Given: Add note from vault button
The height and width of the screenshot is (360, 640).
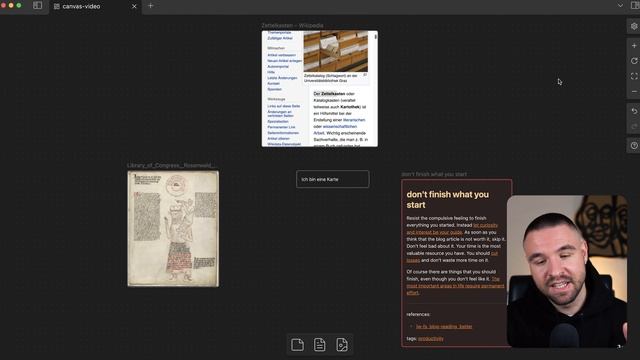Looking at the screenshot, I should [320, 345].
